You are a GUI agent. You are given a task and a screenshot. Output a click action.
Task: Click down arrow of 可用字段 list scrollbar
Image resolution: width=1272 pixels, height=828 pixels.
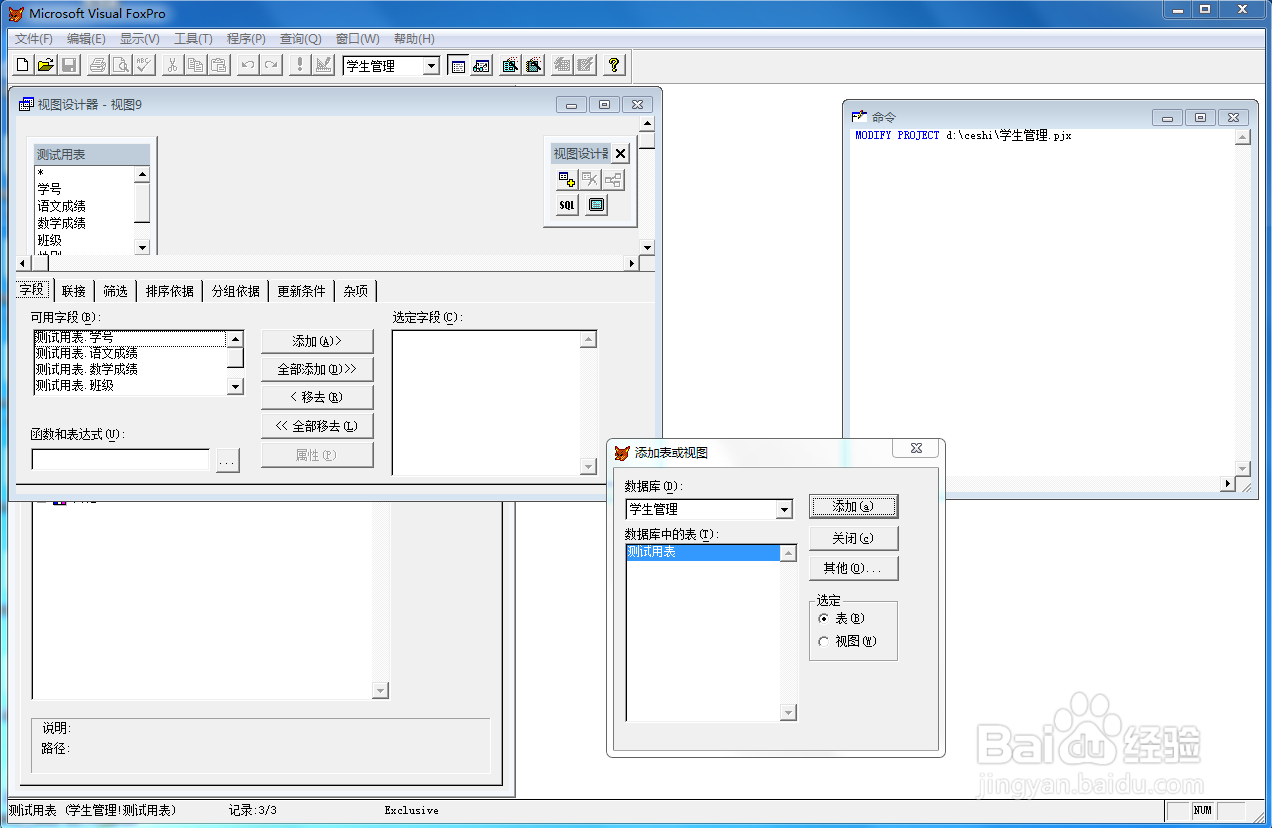click(235, 386)
